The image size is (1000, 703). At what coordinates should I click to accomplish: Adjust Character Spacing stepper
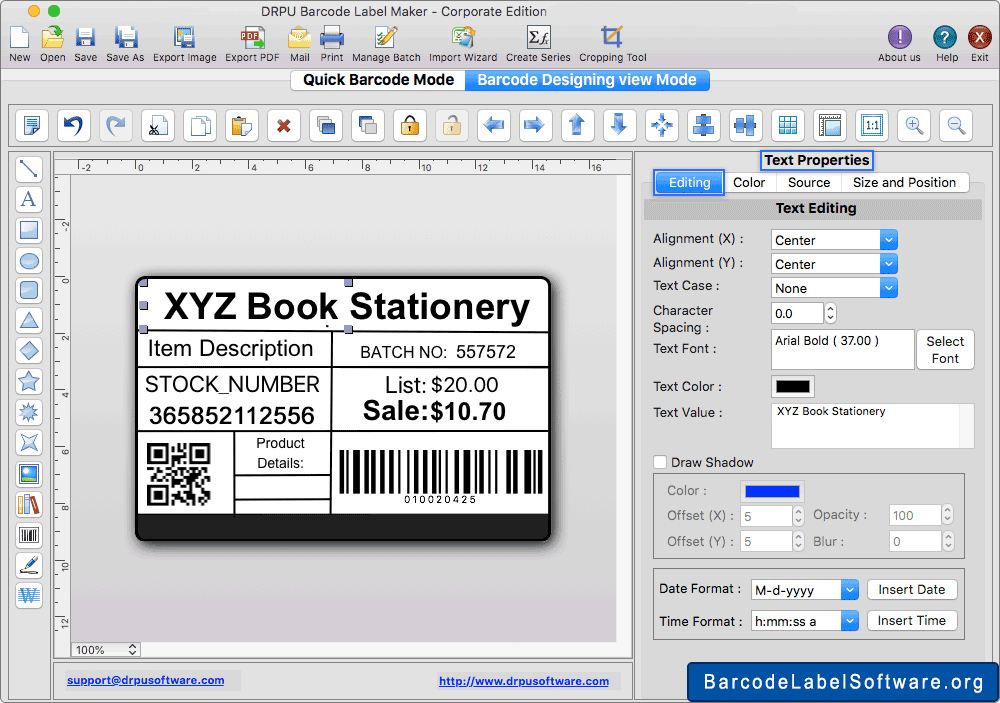coord(830,313)
